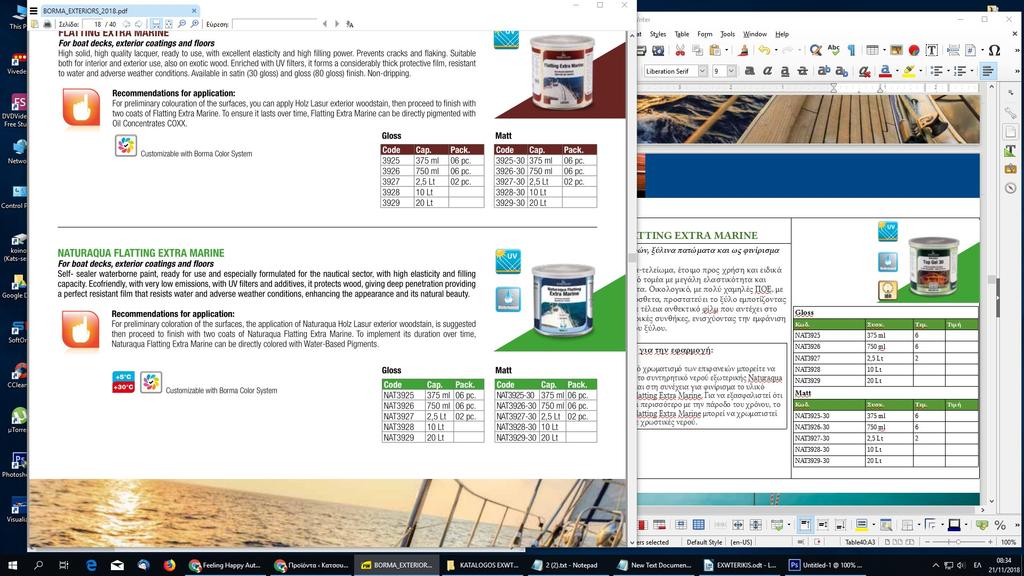Click the Spelling check Abc icon
The height and width of the screenshot is (576, 1024).
point(834,50)
